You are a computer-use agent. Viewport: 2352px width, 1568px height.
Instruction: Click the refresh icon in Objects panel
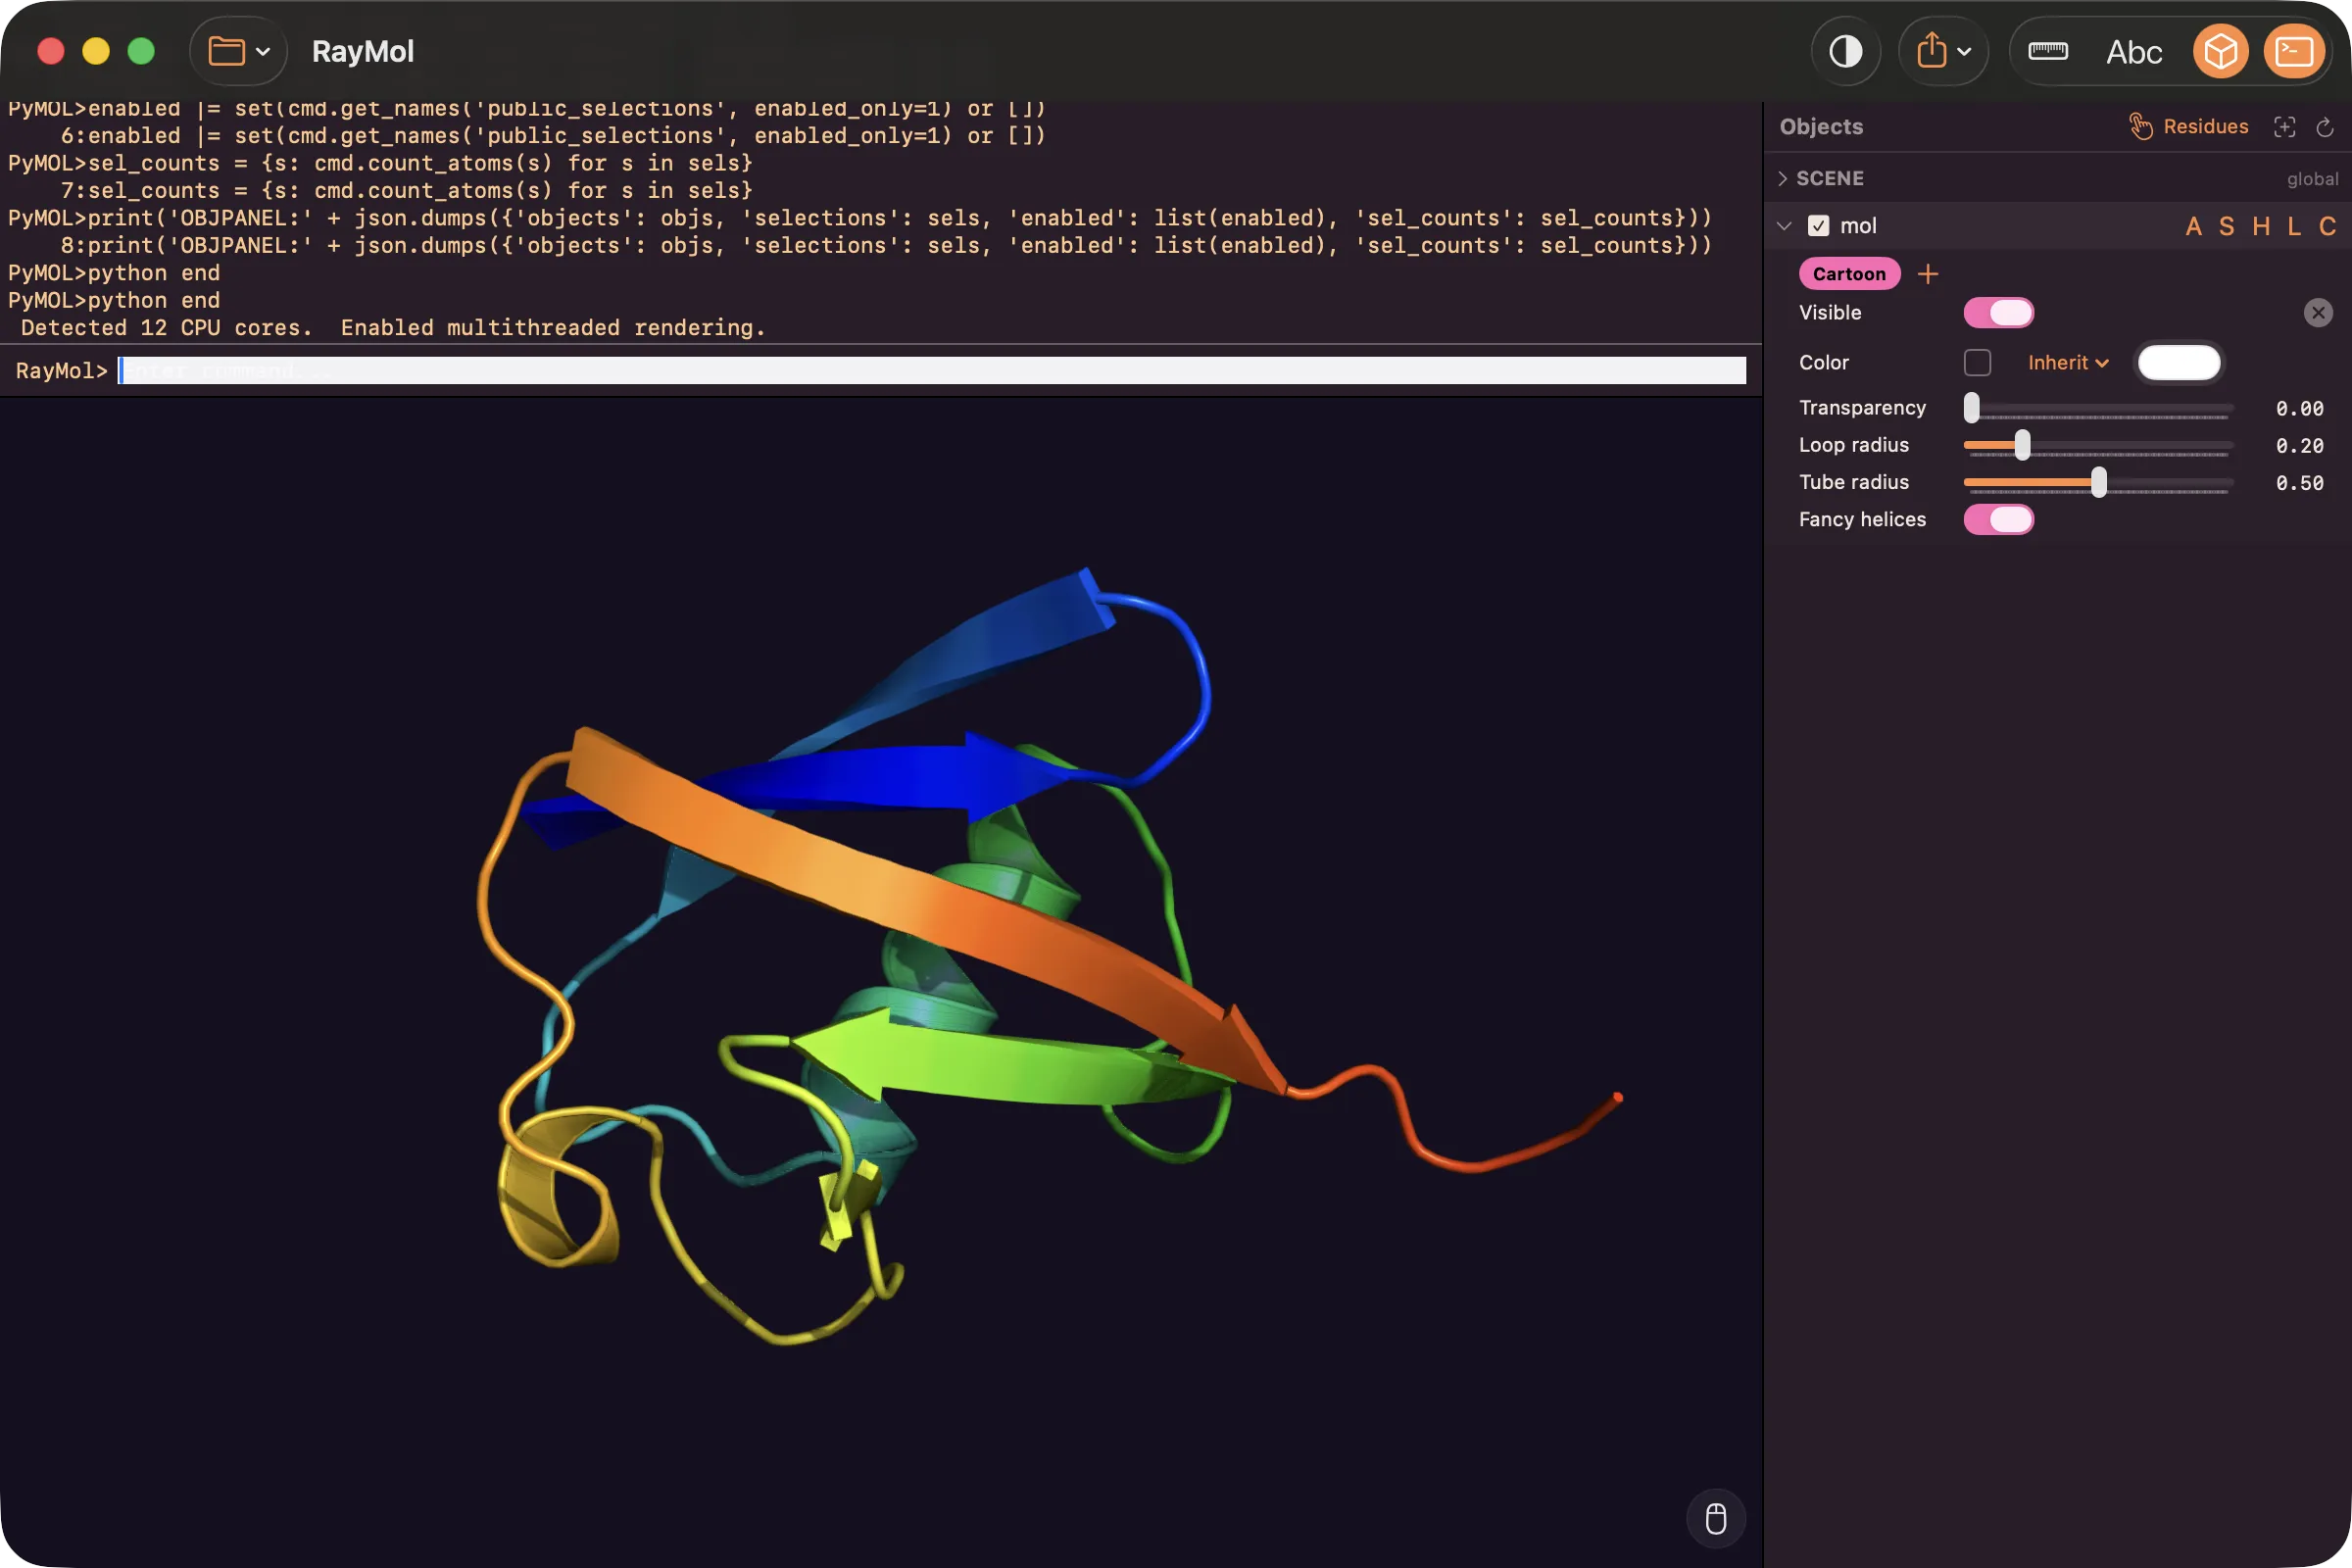click(x=2324, y=127)
